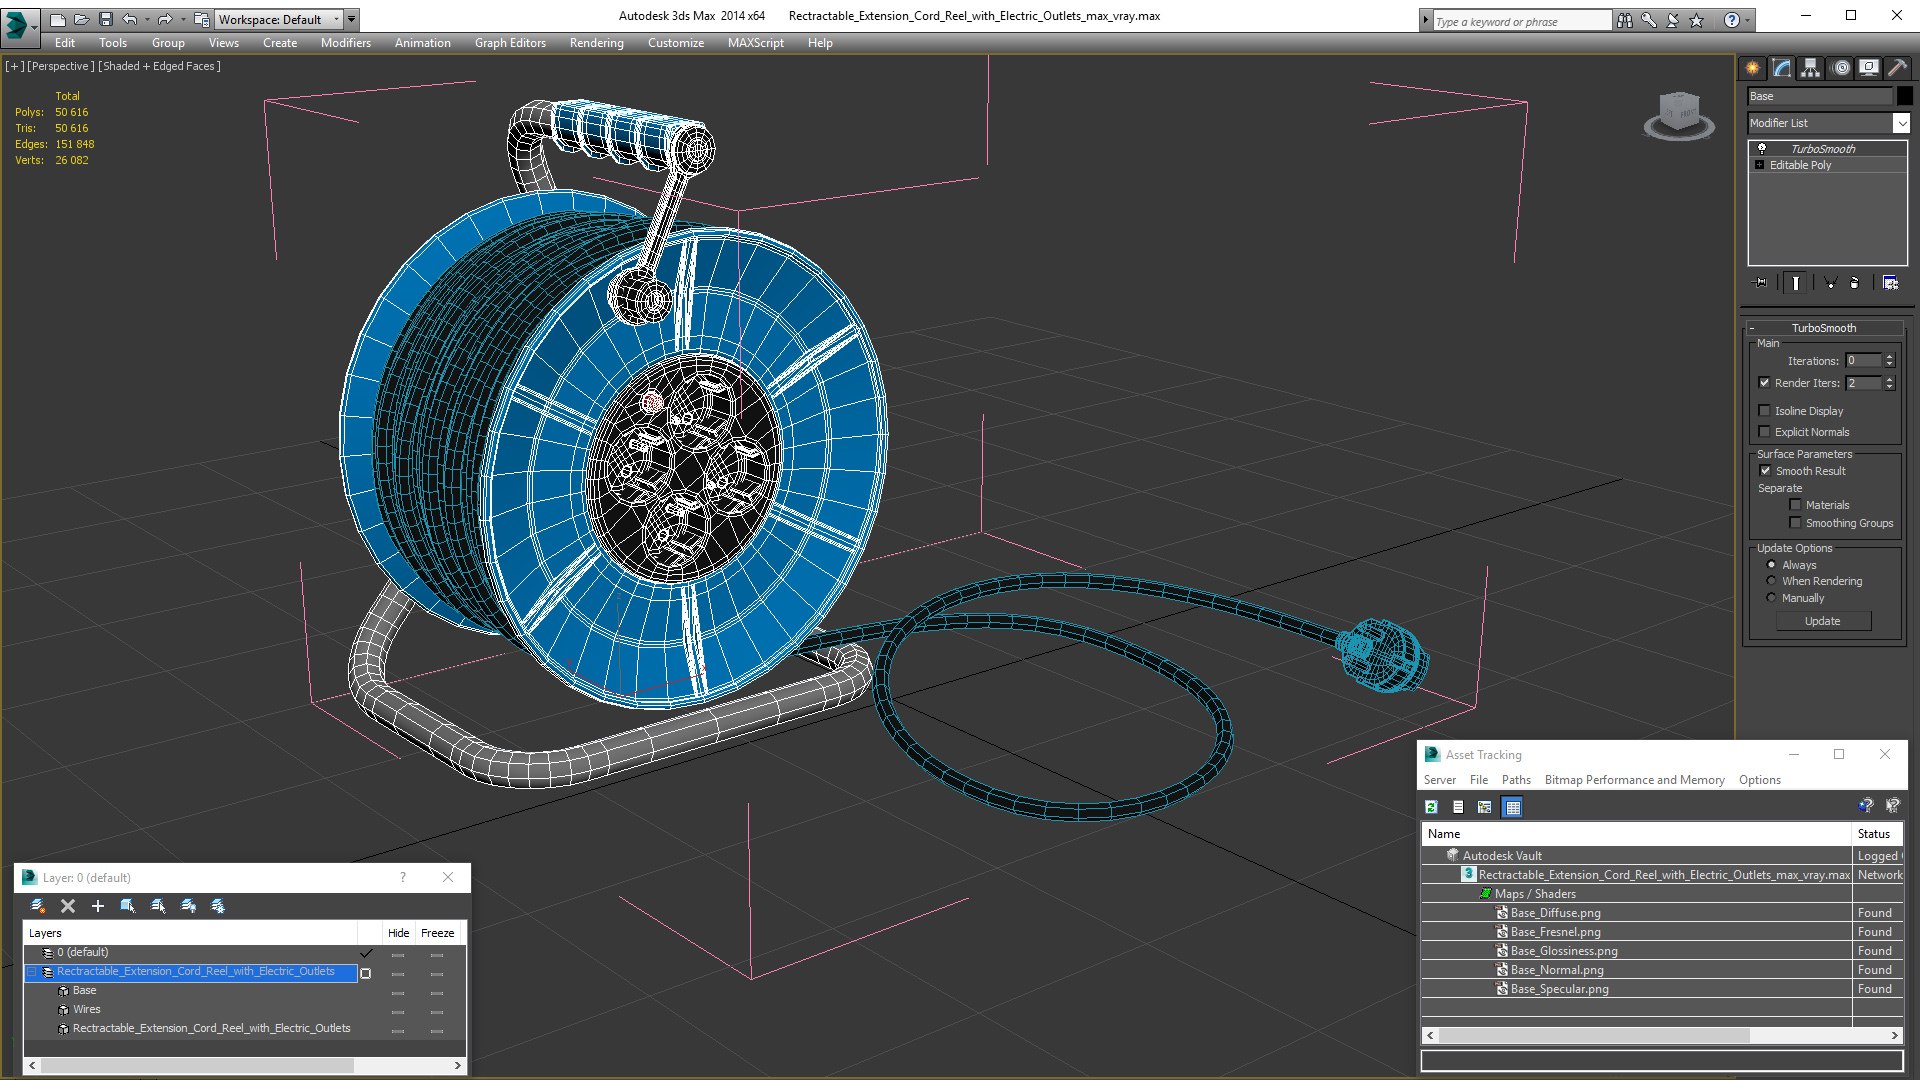The image size is (1920, 1080).
Task: Toggle the TurboSmooth modifier lightbulb
Action: pos(1762,148)
